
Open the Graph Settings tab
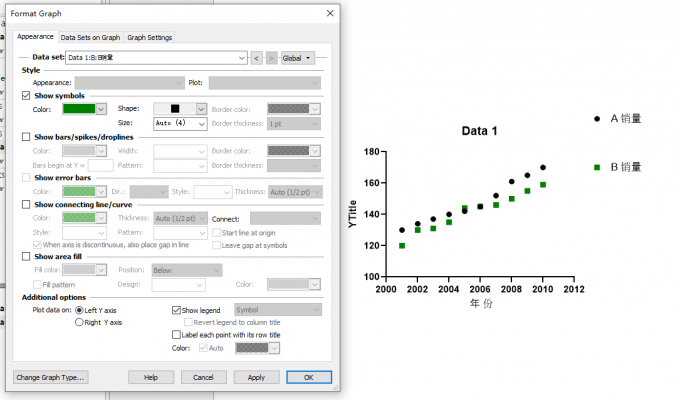point(150,37)
